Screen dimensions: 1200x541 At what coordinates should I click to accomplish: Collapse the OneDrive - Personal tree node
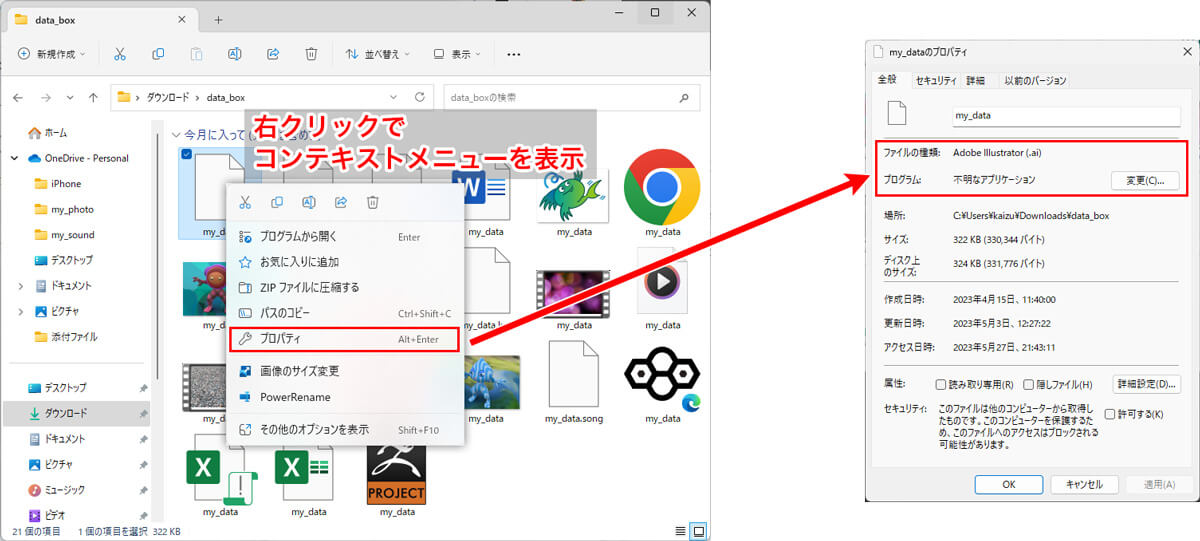click(x=15, y=158)
